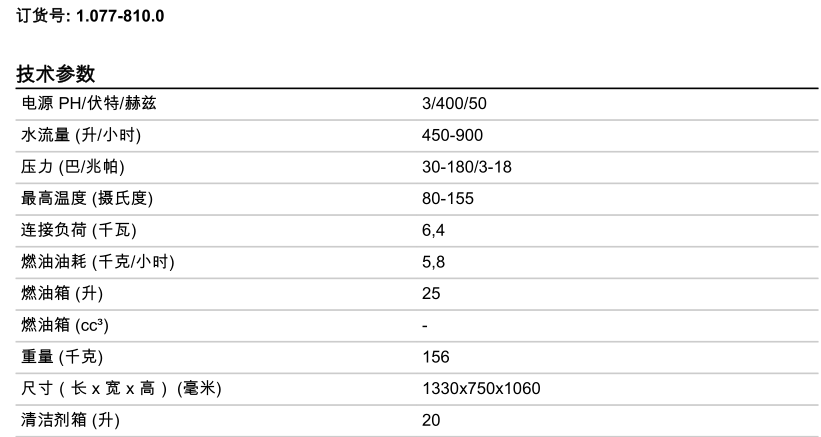Image resolution: width=821 pixels, height=437 pixels.
Task: Select the 压力 (巴/兆帕) label
Action: 73,167
